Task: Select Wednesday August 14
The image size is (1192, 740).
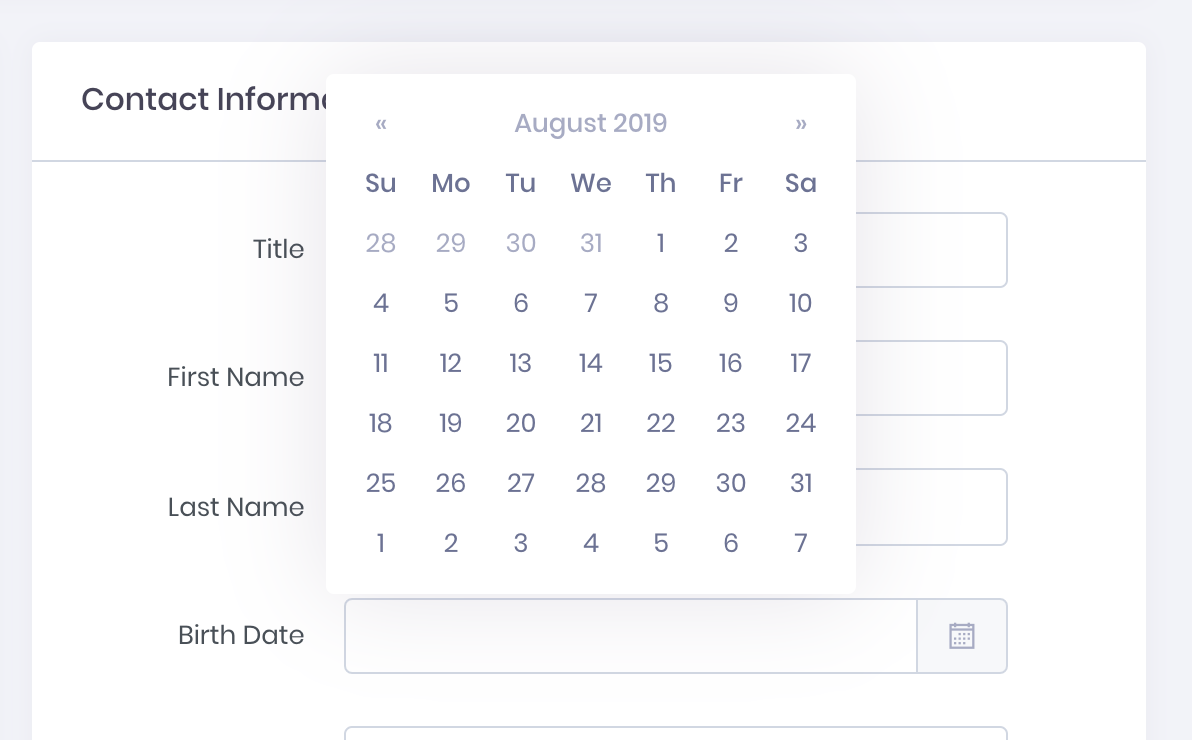Action: [591, 363]
